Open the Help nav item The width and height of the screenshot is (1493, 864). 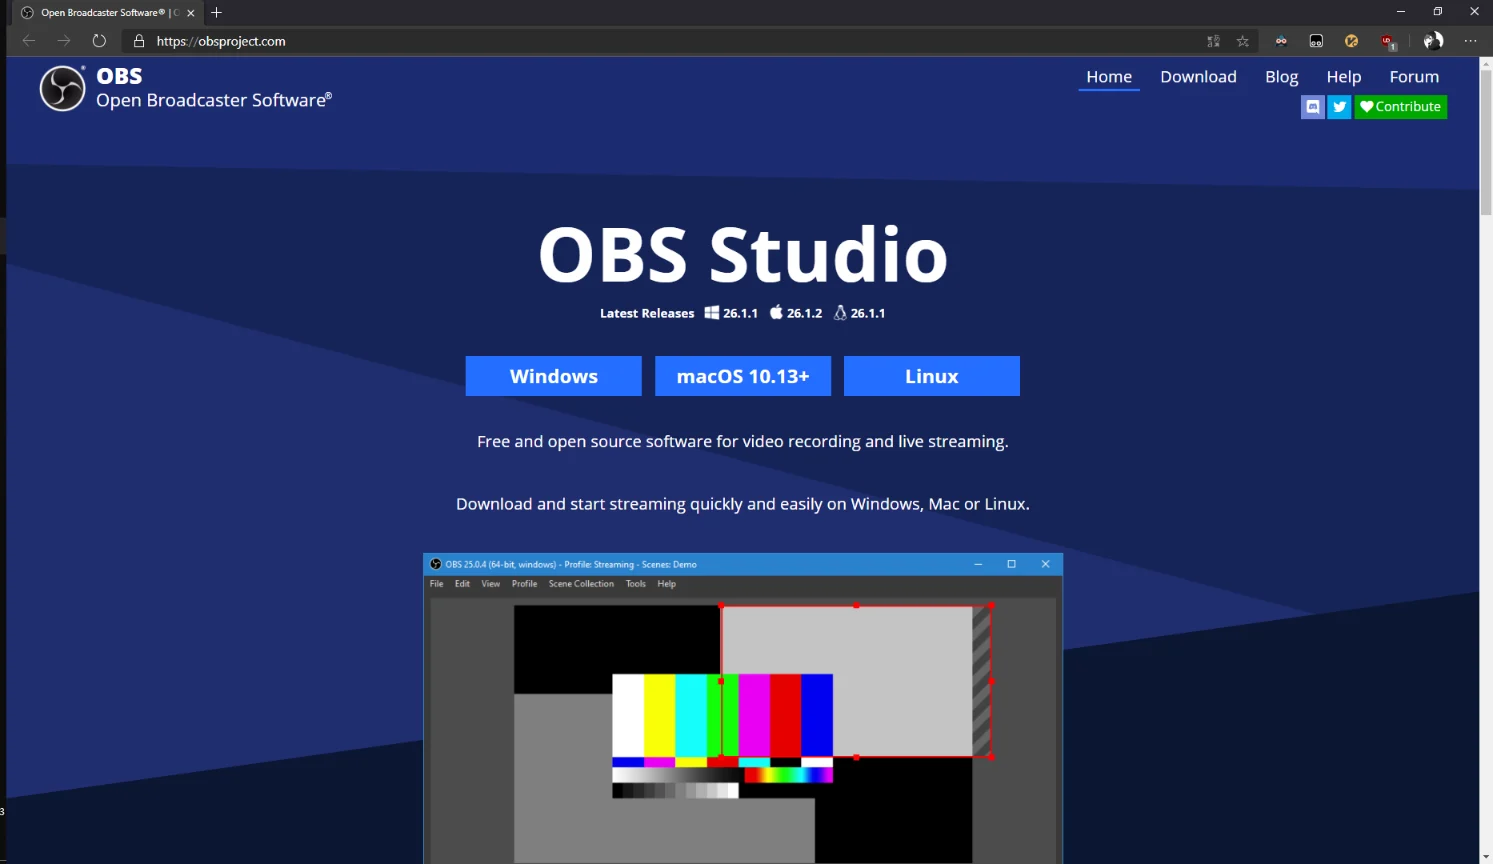click(1344, 77)
